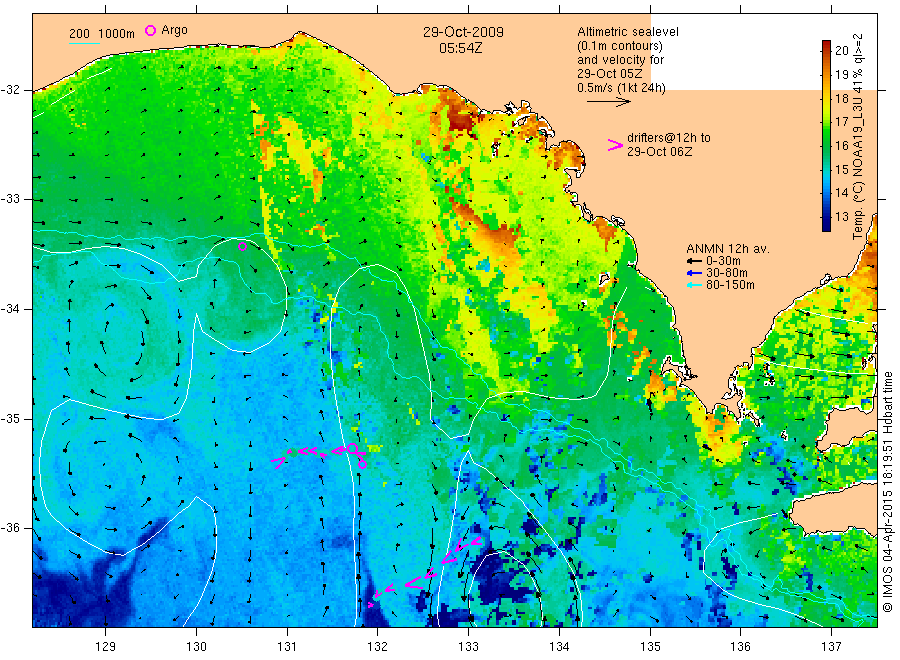
Task: Click the 'Argo' legend label
Action: 174,30
